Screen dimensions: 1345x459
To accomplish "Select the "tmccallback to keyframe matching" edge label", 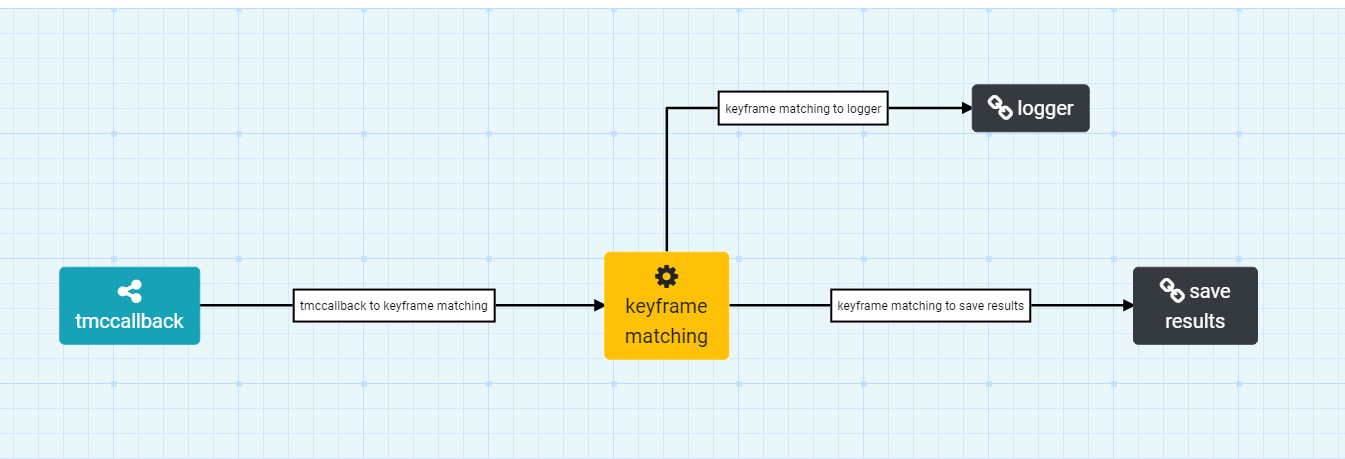I will 394,306.
